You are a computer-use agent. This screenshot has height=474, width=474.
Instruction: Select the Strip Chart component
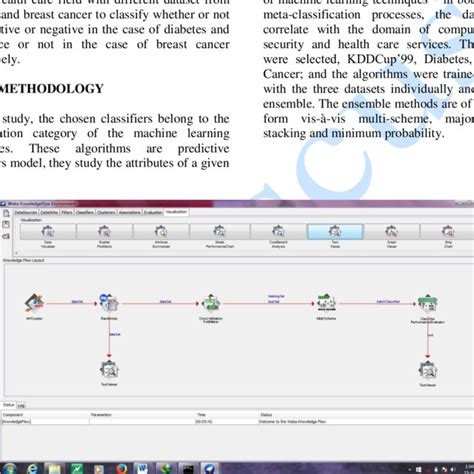[448, 232]
